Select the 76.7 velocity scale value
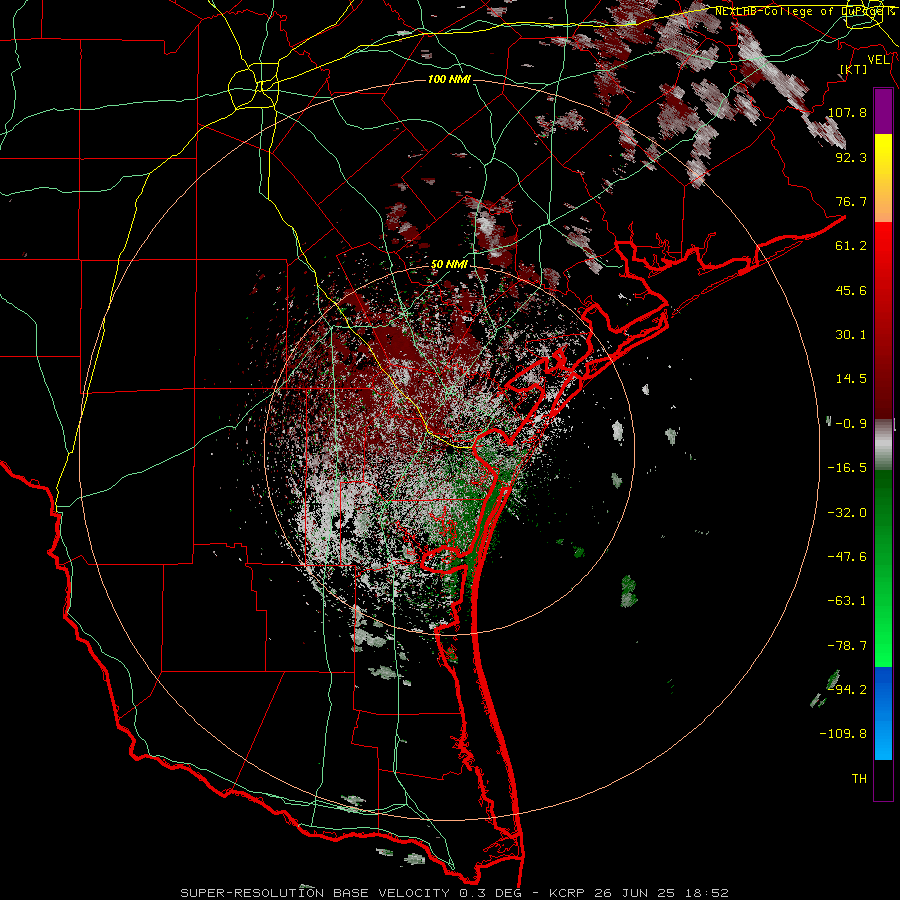The width and height of the screenshot is (900, 900). [x=851, y=201]
